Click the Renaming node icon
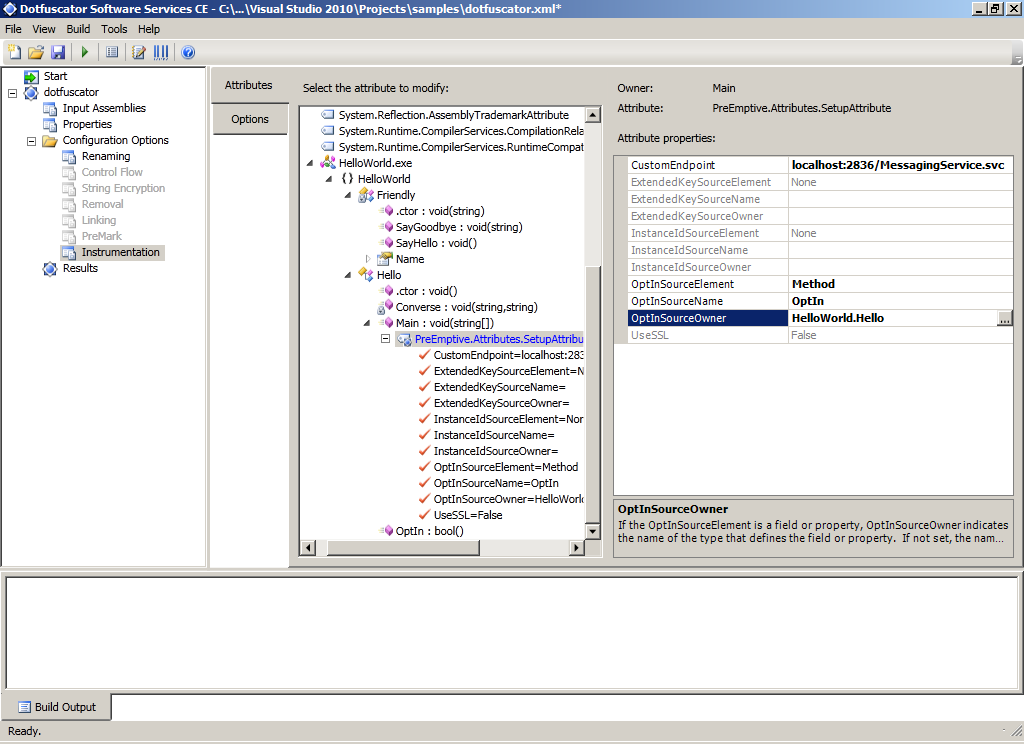Screen dimensions: 1024x744 [69, 157]
